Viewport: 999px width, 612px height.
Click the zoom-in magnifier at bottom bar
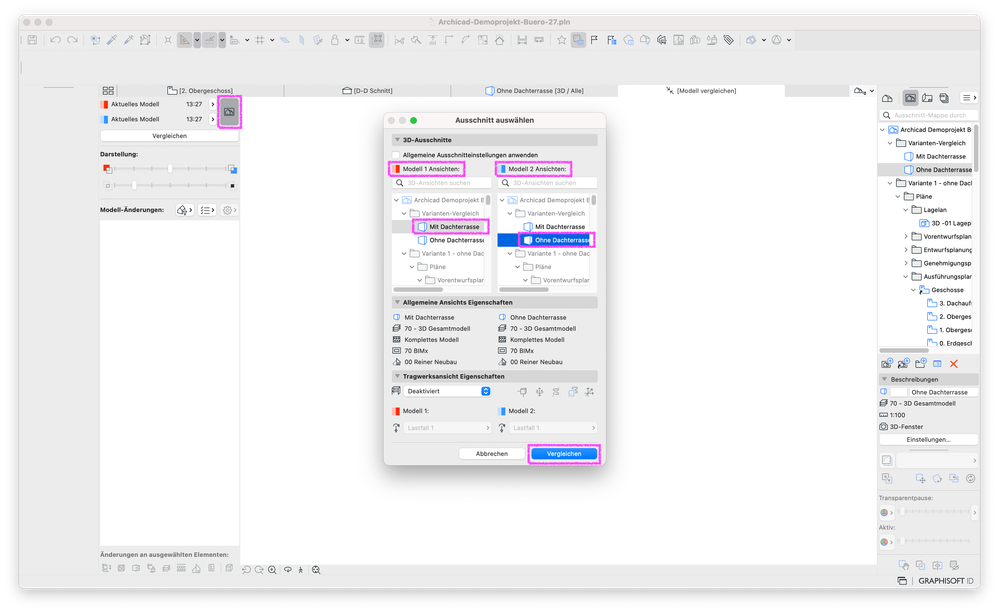tap(272, 570)
